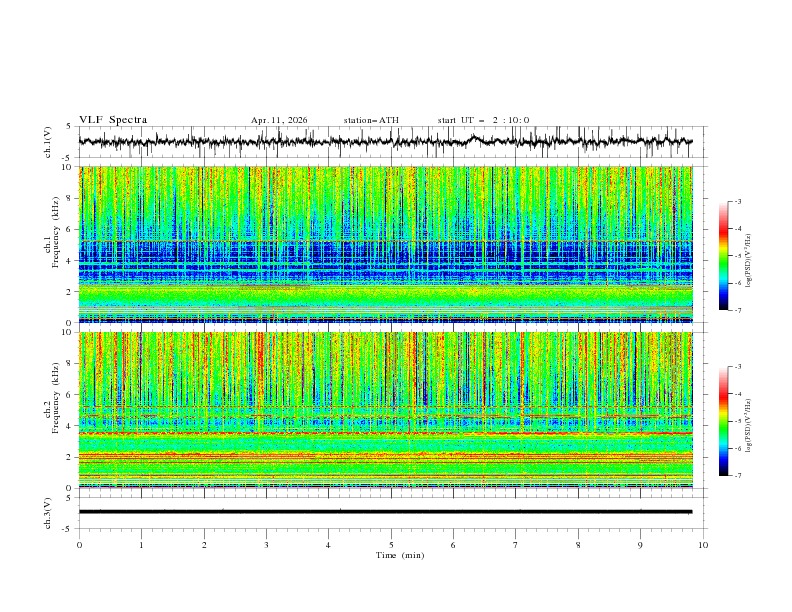Screen dimensions: 792x612
Task: Click time axis tick label "1"
Action: pyautogui.click(x=141, y=545)
